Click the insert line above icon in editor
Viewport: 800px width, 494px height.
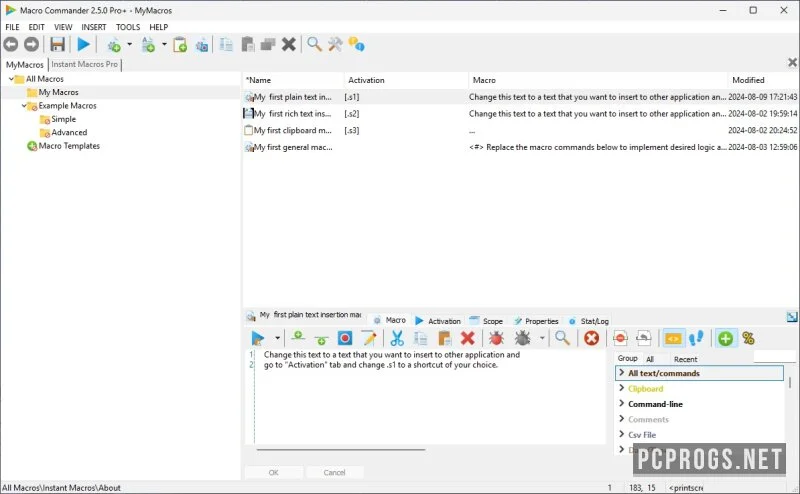[298, 337]
